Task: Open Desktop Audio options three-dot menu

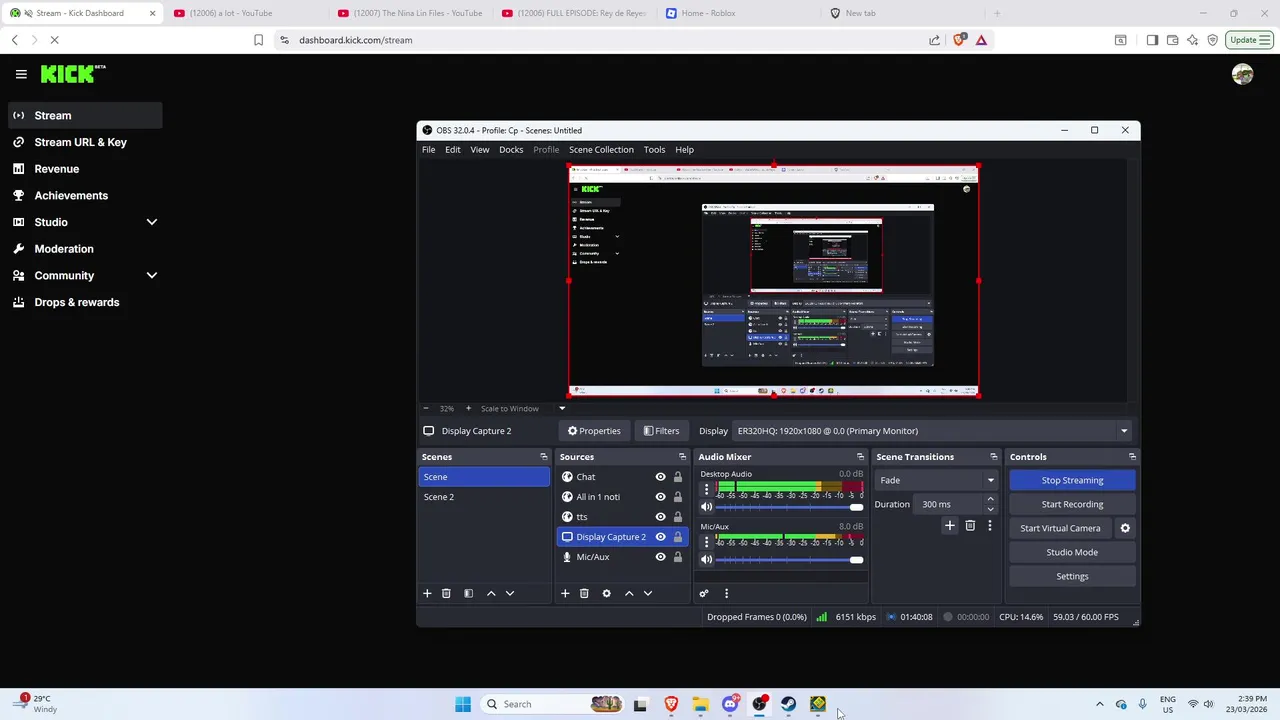Action: [x=706, y=489]
